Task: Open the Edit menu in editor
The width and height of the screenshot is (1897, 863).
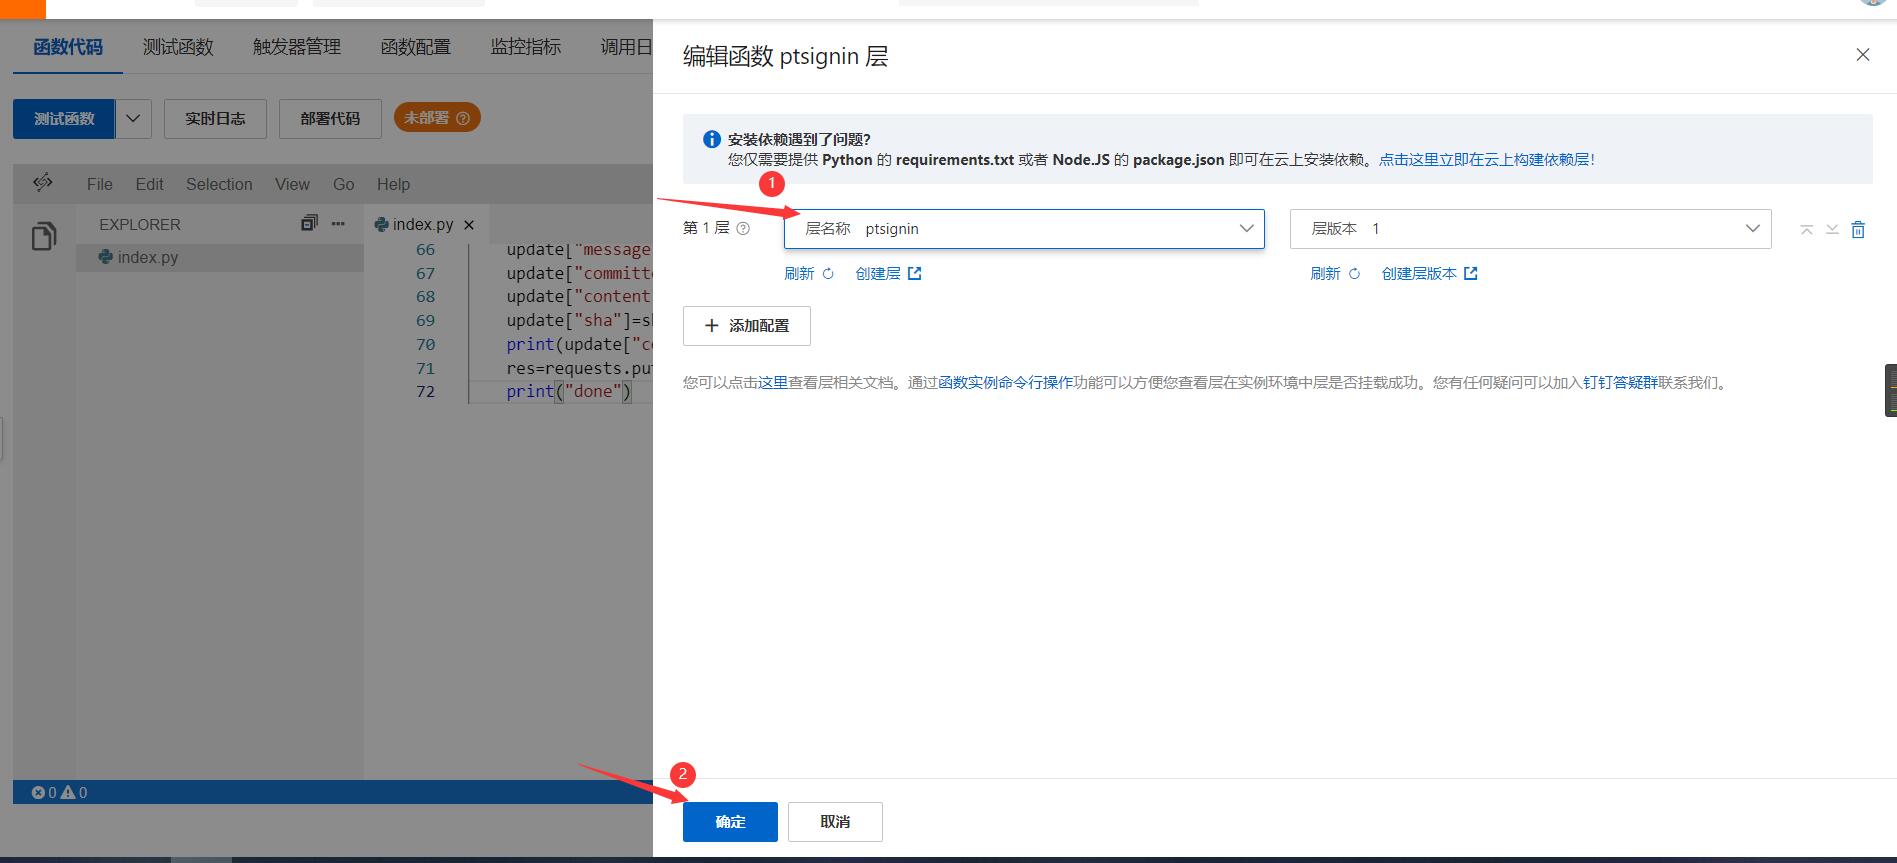Action: [x=149, y=184]
